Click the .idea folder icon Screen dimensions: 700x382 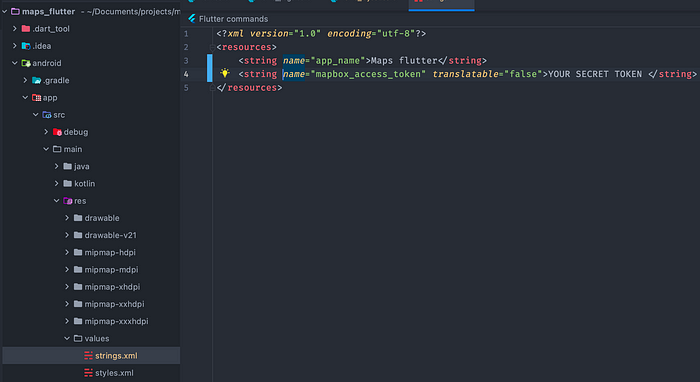click(26, 46)
